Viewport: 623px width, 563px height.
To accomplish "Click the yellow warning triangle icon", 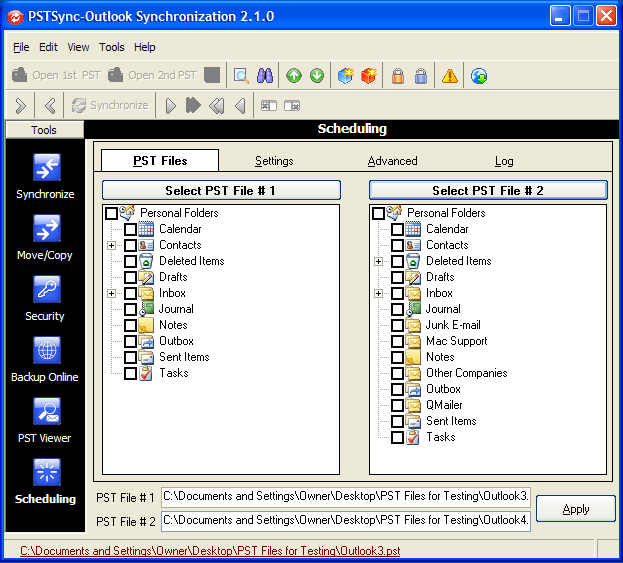I will 450,75.
